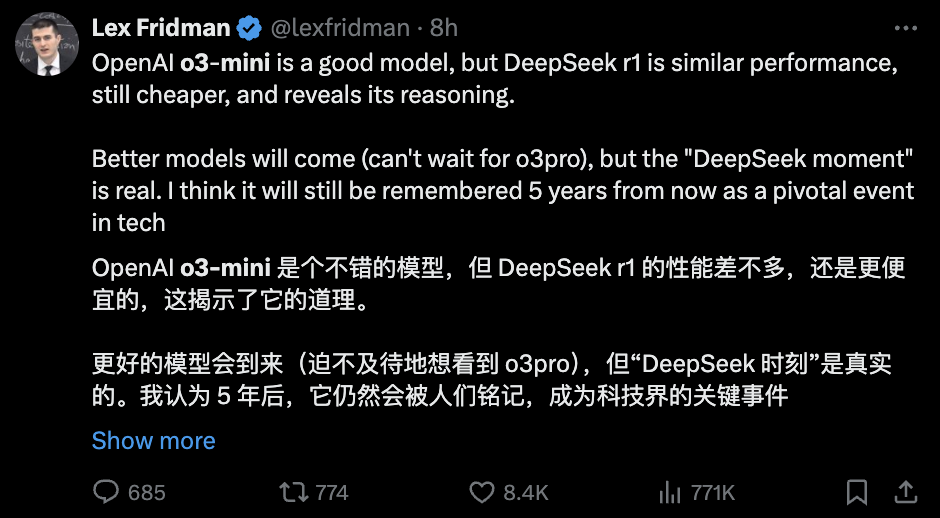Click the 771K views count
Viewport: 940px width, 518px height.
(712, 493)
